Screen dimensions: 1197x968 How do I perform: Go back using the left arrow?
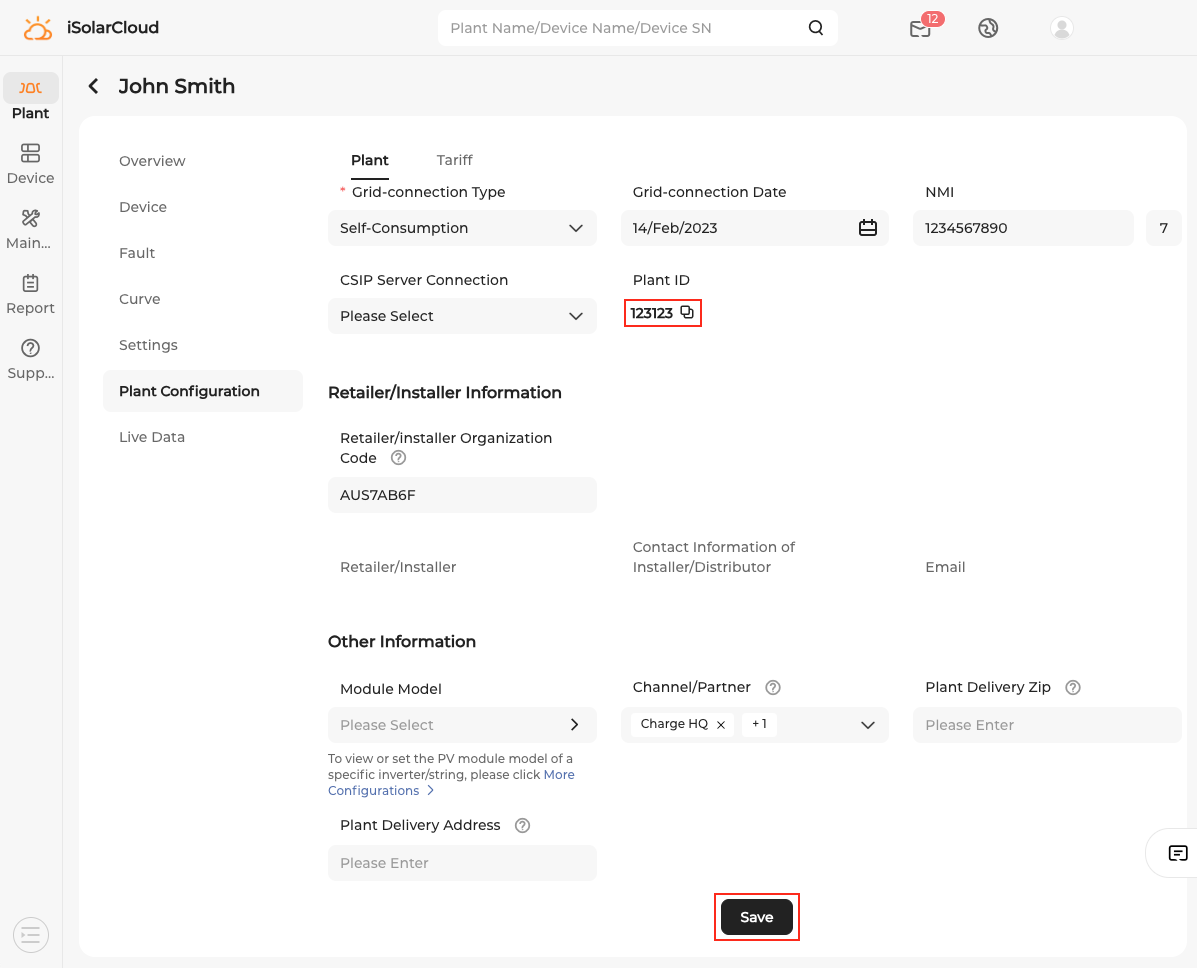pyautogui.click(x=94, y=86)
